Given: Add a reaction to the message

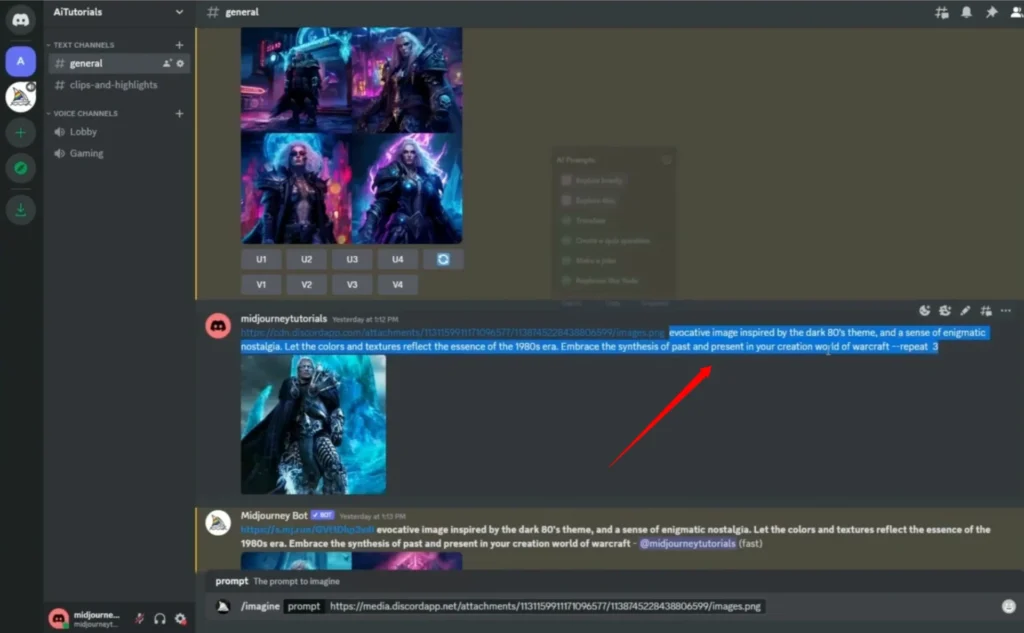Looking at the screenshot, I should (x=945, y=311).
